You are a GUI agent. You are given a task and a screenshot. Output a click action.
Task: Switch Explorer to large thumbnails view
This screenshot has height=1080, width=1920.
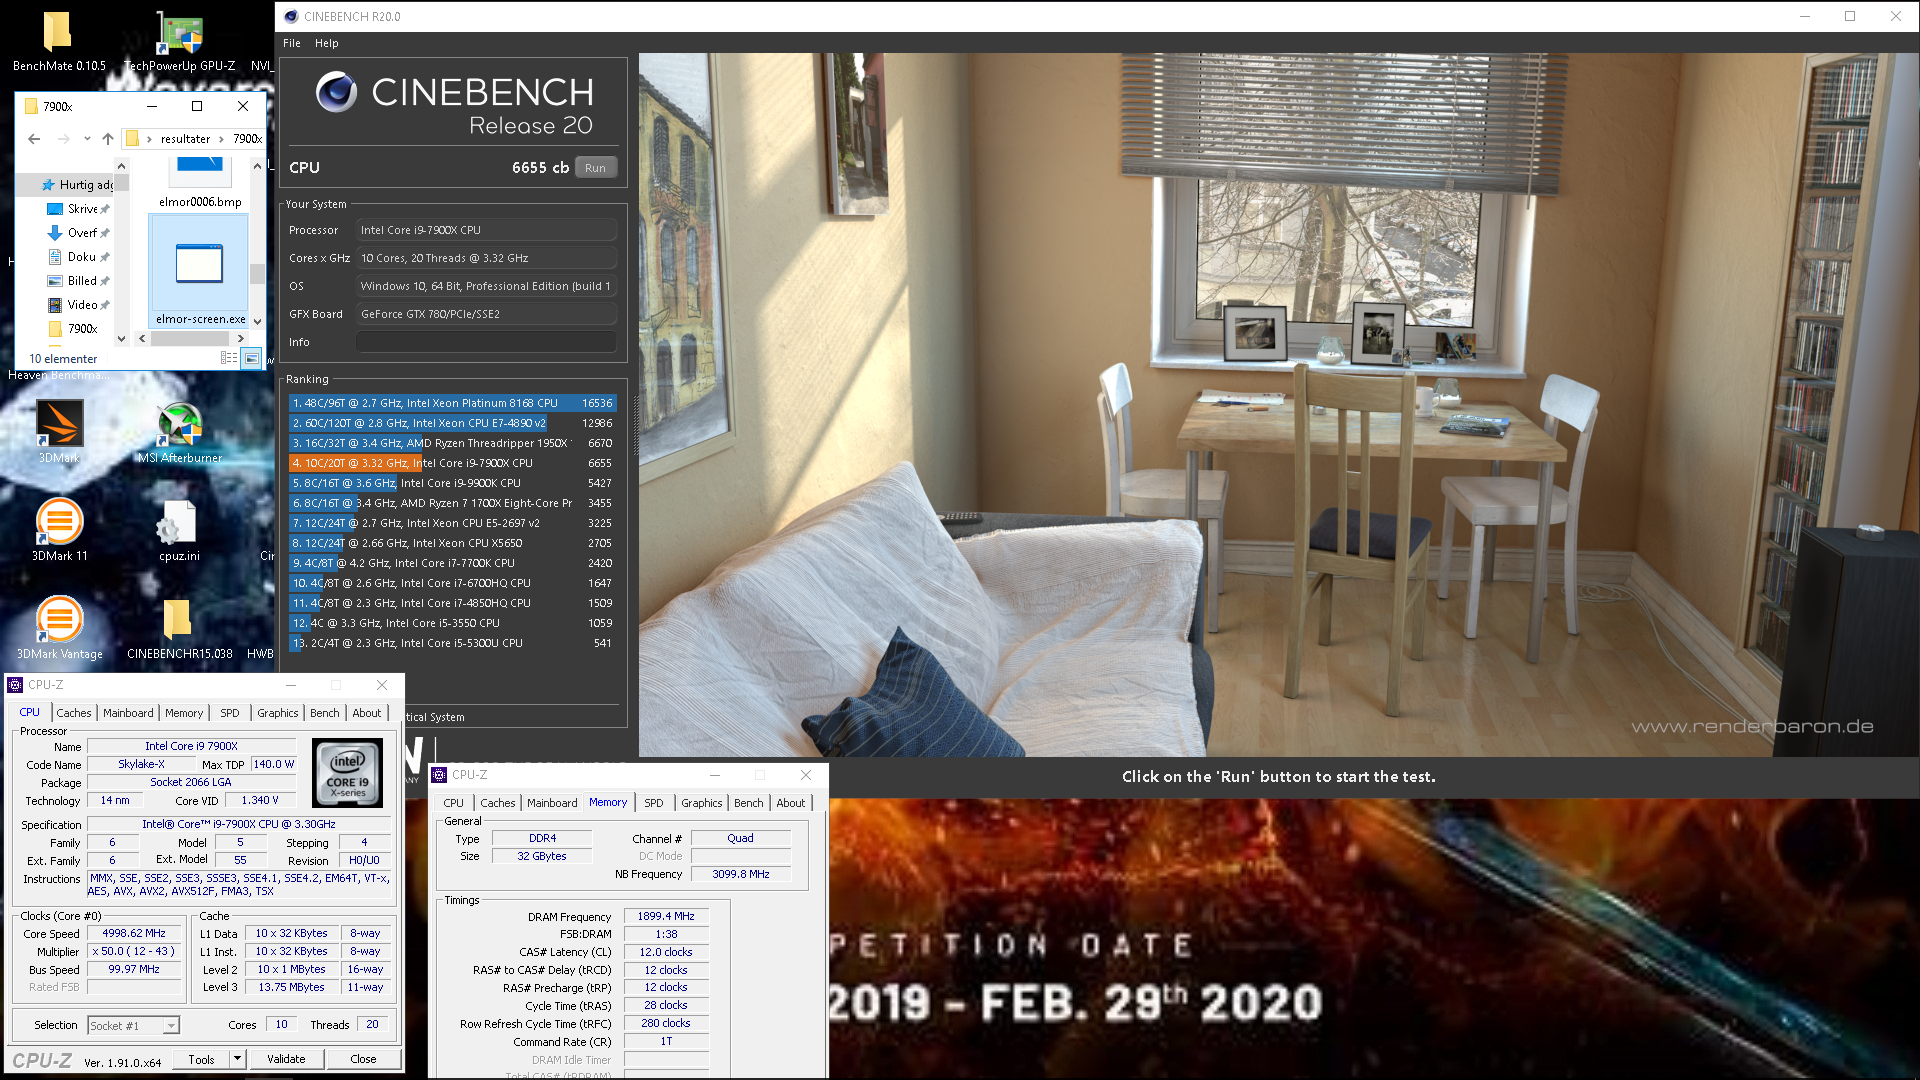[x=252, y=358]
